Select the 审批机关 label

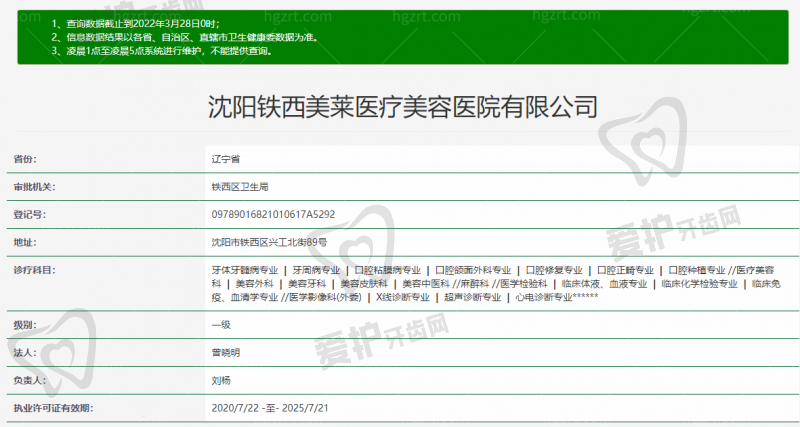coord(34,187)
